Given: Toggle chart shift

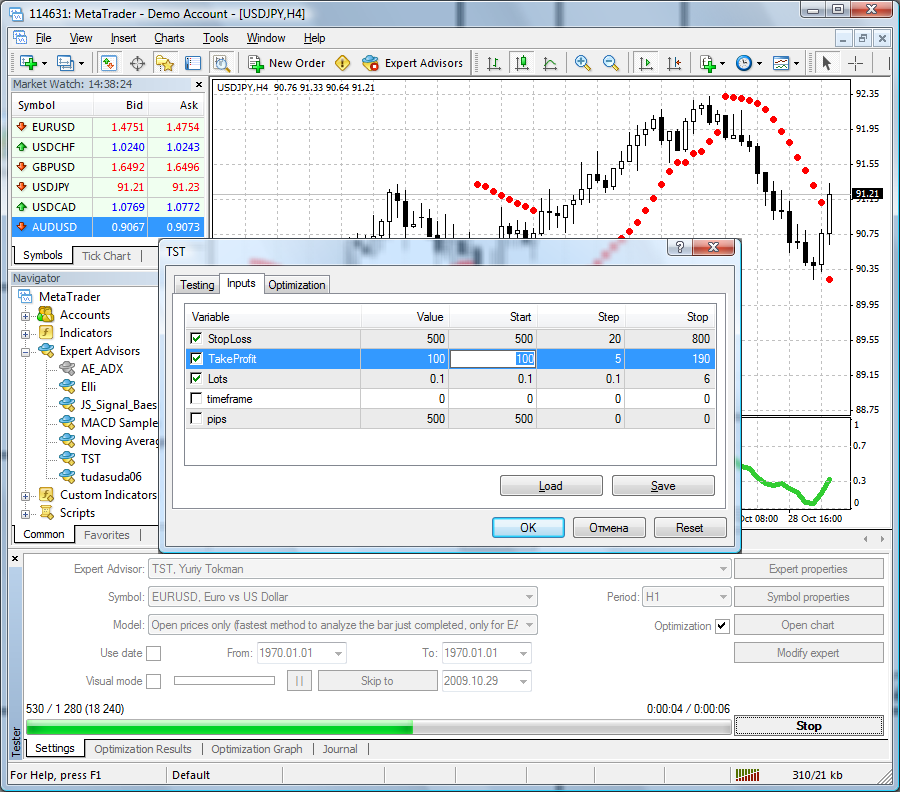Looking at the screenshot, I should pos(674,63).
